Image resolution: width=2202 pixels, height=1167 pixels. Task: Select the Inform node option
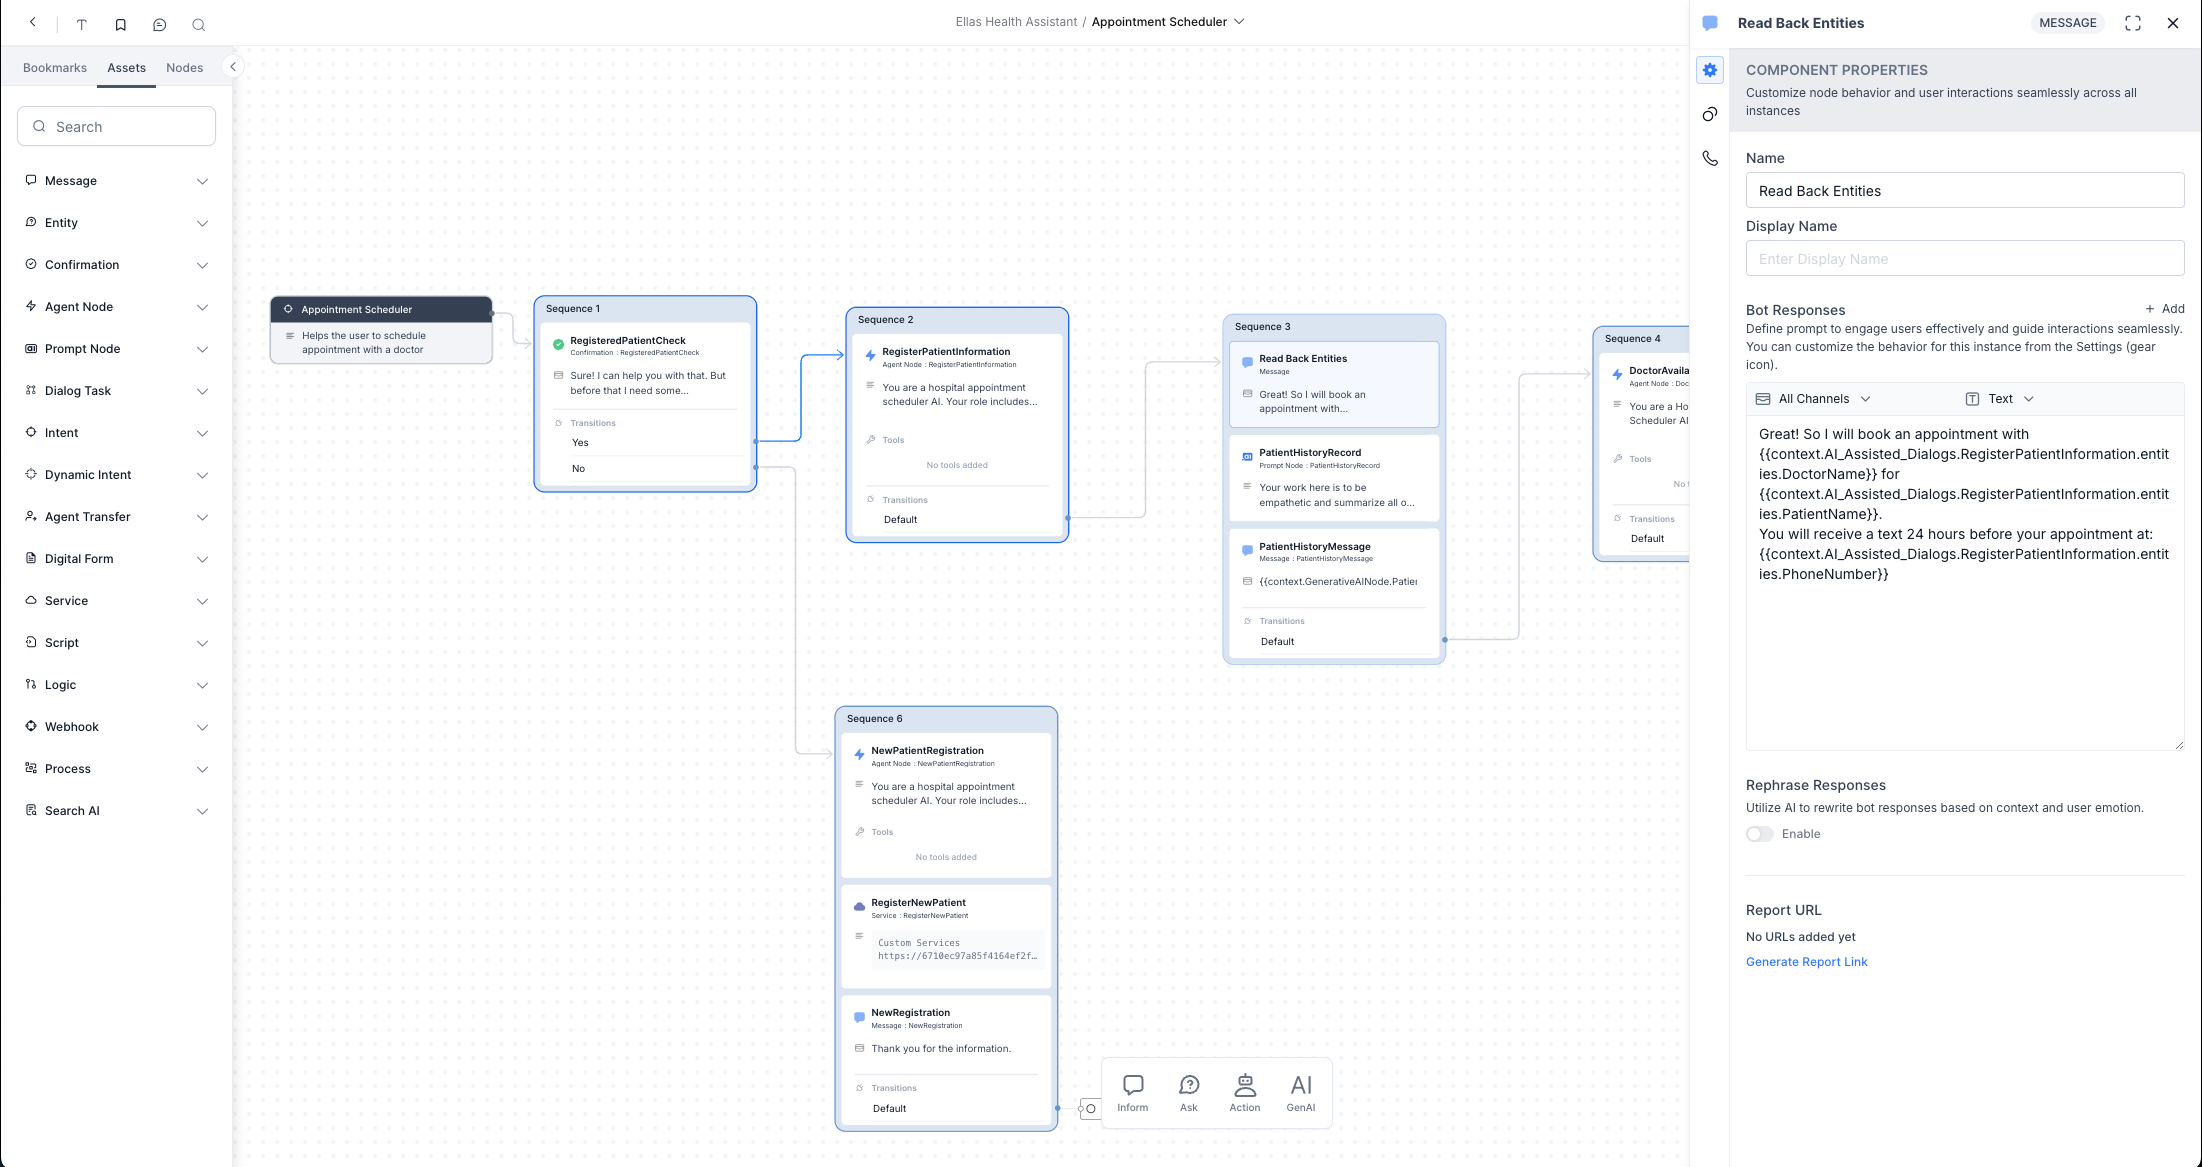click(x=1133, y=1093)
